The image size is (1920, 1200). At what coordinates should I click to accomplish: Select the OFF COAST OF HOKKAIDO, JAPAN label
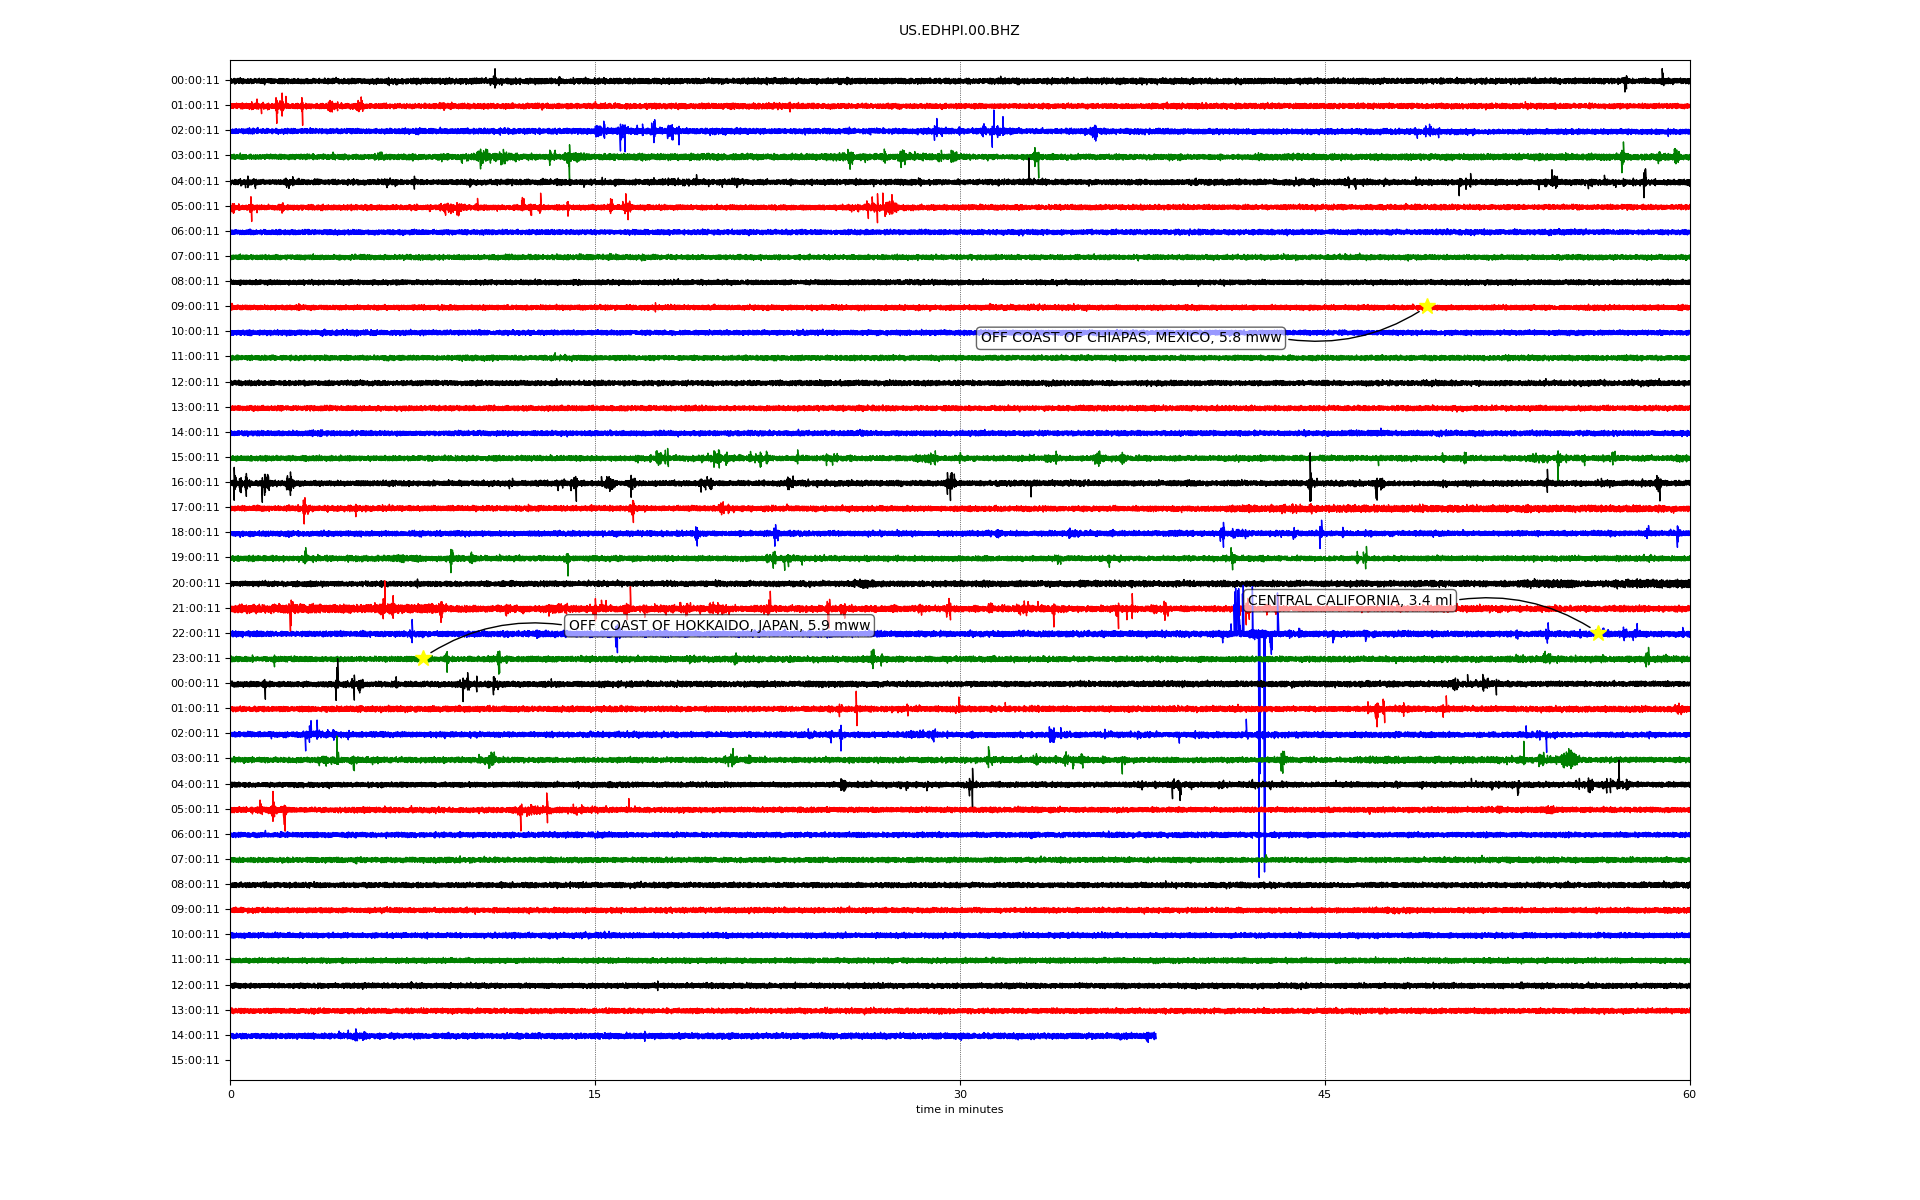tap(719, 626)
